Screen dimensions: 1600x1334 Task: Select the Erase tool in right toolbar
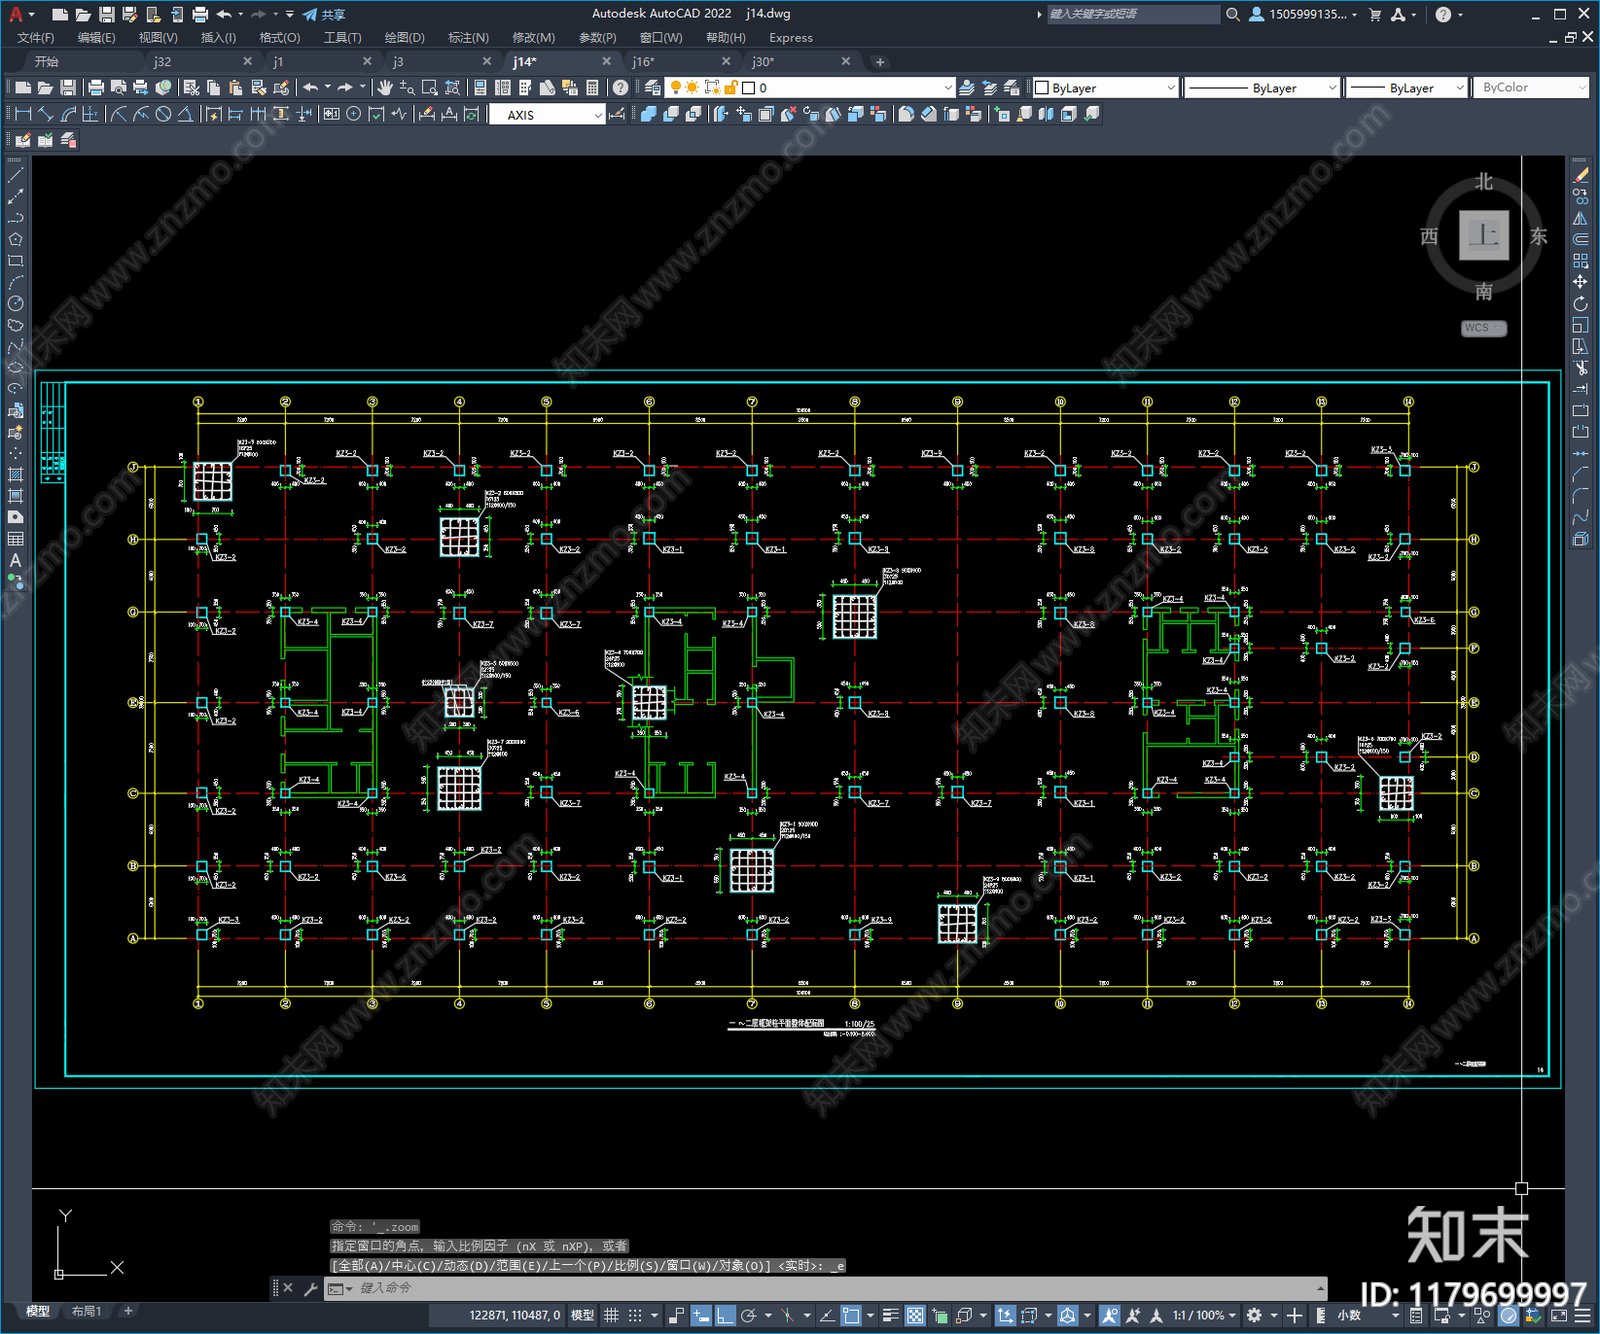pyautogui.click(x=1580, y=175)
